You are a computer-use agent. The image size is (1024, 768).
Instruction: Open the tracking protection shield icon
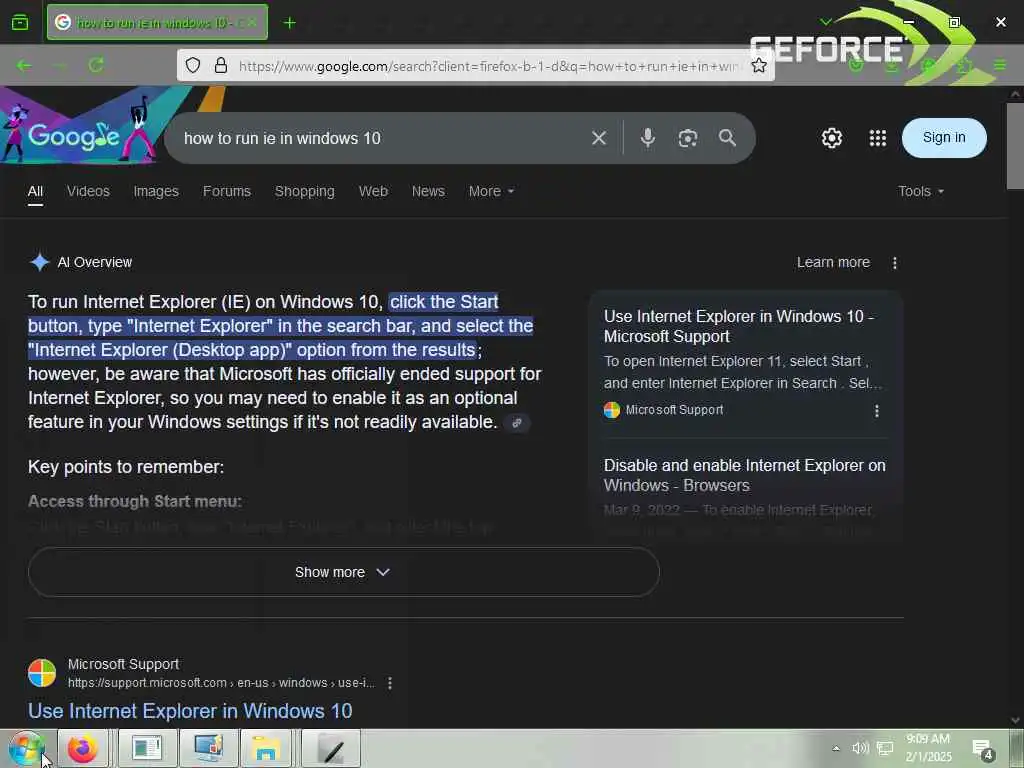193,65
